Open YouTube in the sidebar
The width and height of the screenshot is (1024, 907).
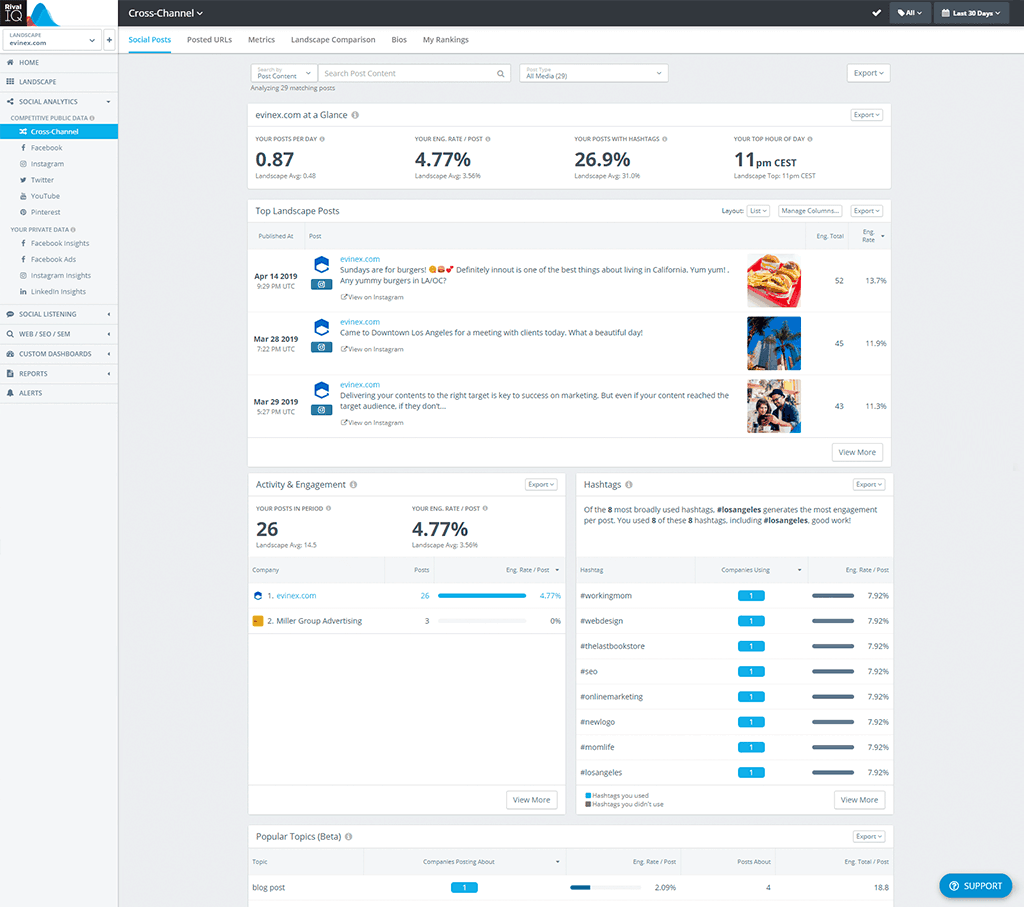[45, 196]
